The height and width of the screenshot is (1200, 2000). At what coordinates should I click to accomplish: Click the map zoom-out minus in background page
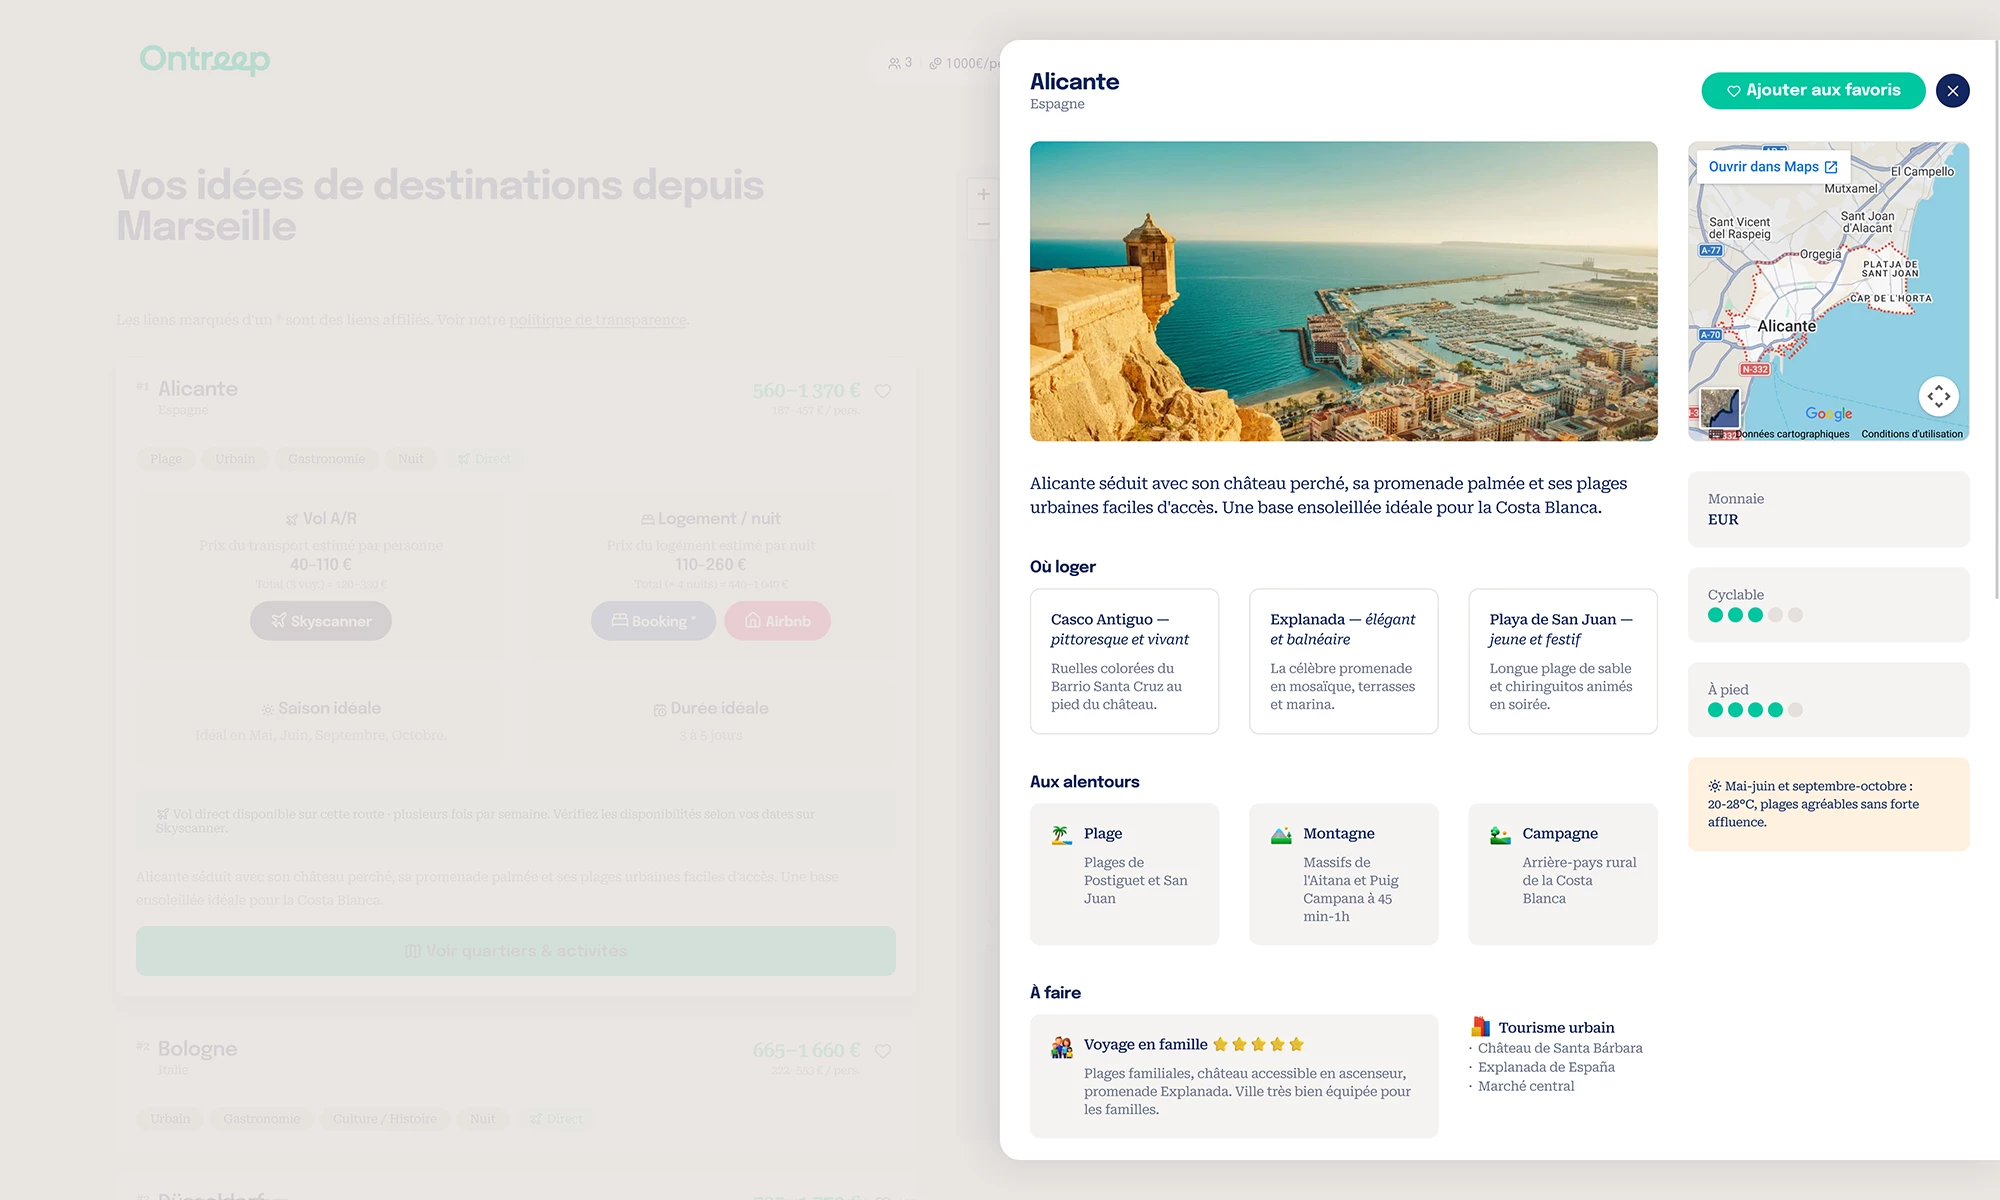click(x=984, y=224)
